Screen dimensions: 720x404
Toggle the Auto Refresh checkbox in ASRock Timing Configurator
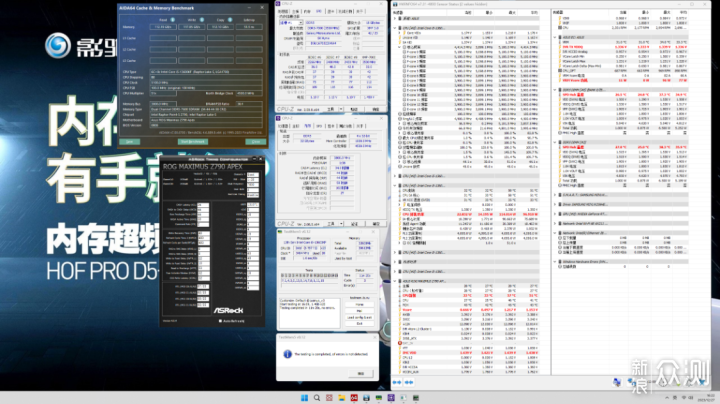[x=220, y=321]
